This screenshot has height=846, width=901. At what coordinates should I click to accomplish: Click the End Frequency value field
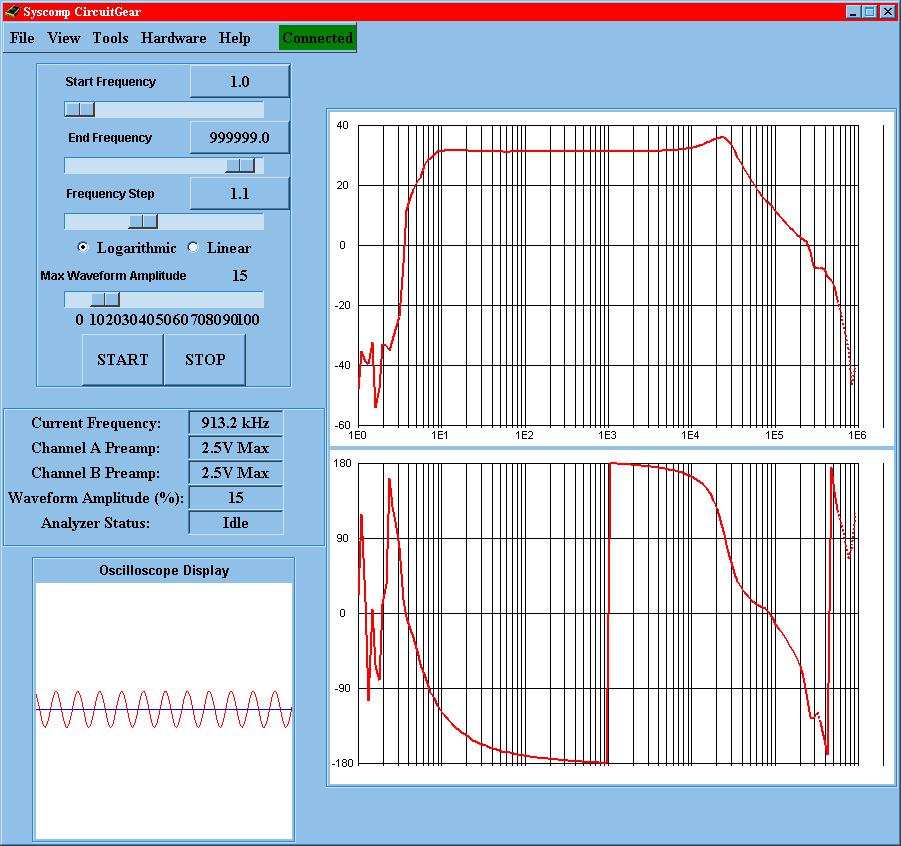[x=239, y=138]
